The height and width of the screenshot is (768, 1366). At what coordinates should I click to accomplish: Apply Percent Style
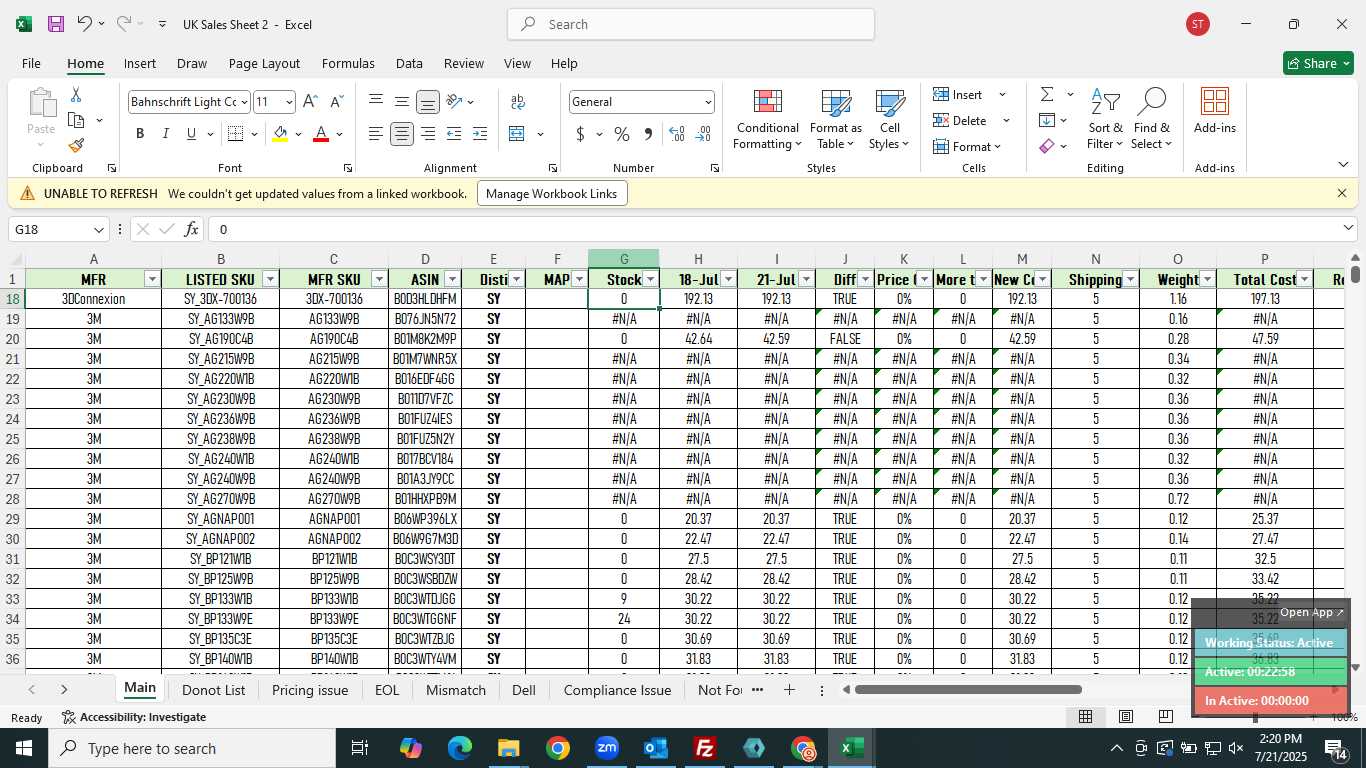[622, 134]
